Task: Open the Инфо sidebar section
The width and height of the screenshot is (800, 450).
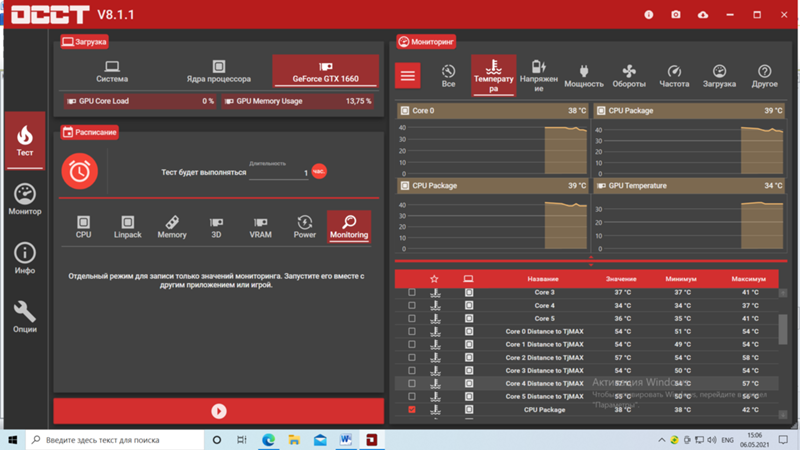Action: pyautogui.click(x=24, y=258)
